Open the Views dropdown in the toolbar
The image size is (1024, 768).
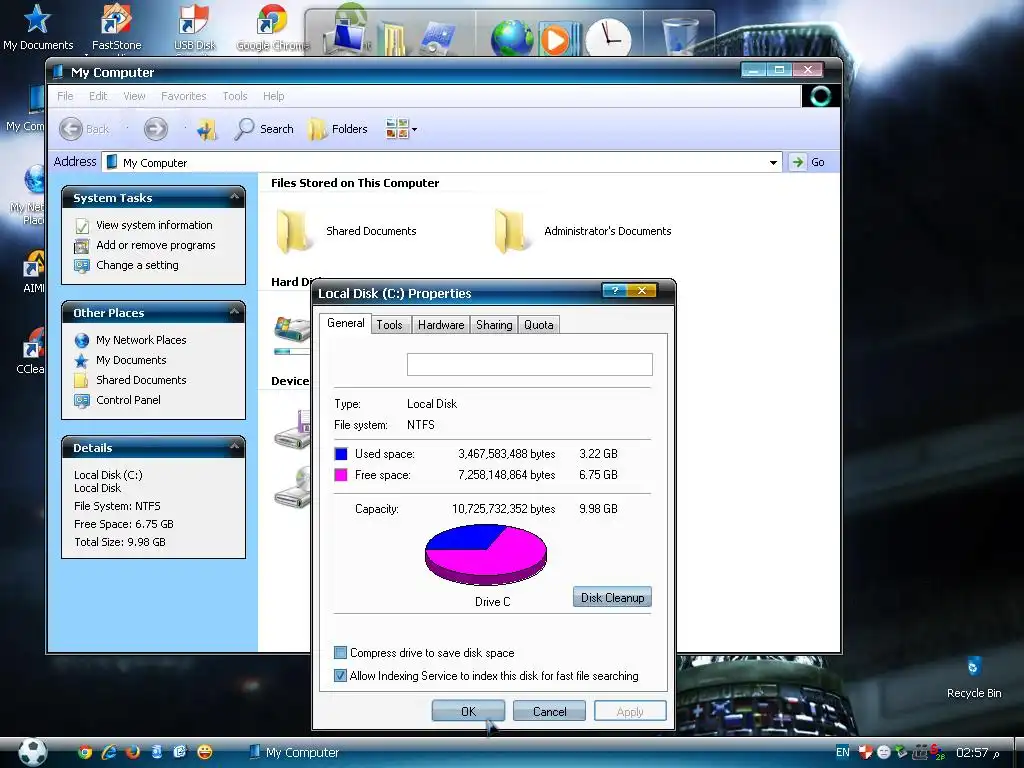pyautogui.click(x=401, y=129)
